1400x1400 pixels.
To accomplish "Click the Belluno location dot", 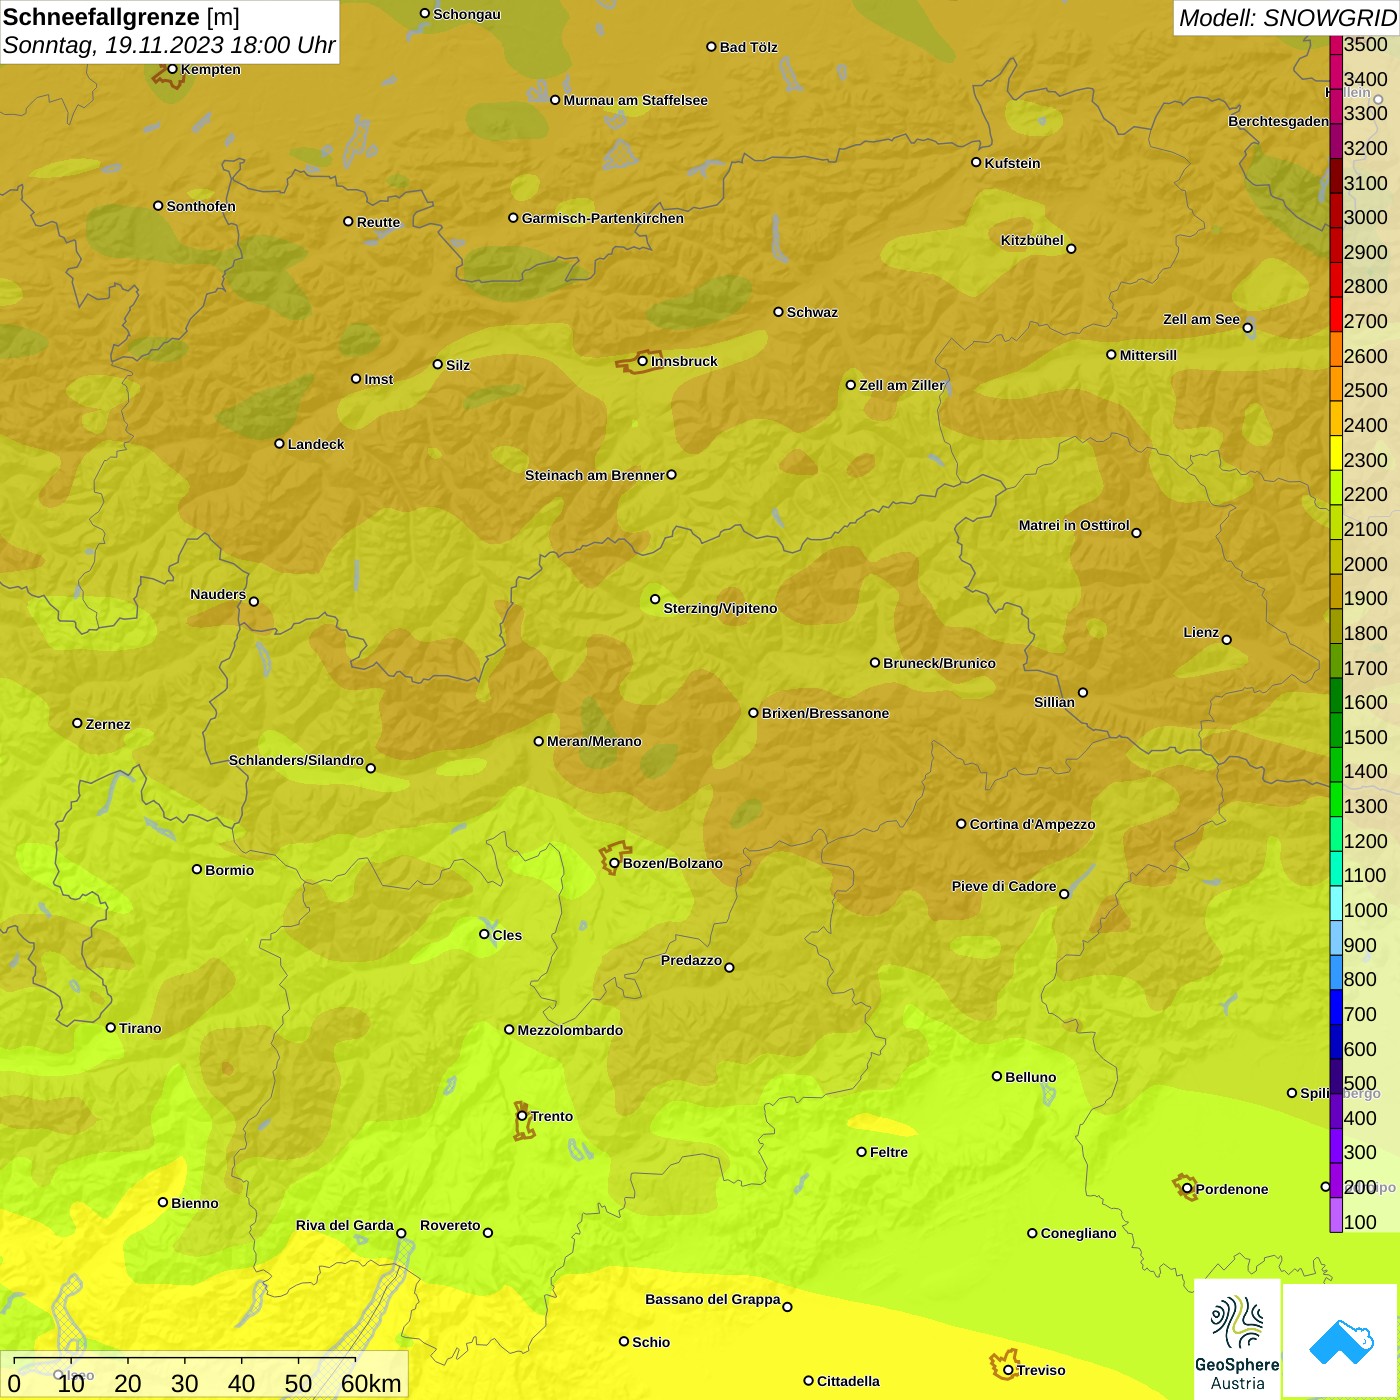I will [997, 1076].
